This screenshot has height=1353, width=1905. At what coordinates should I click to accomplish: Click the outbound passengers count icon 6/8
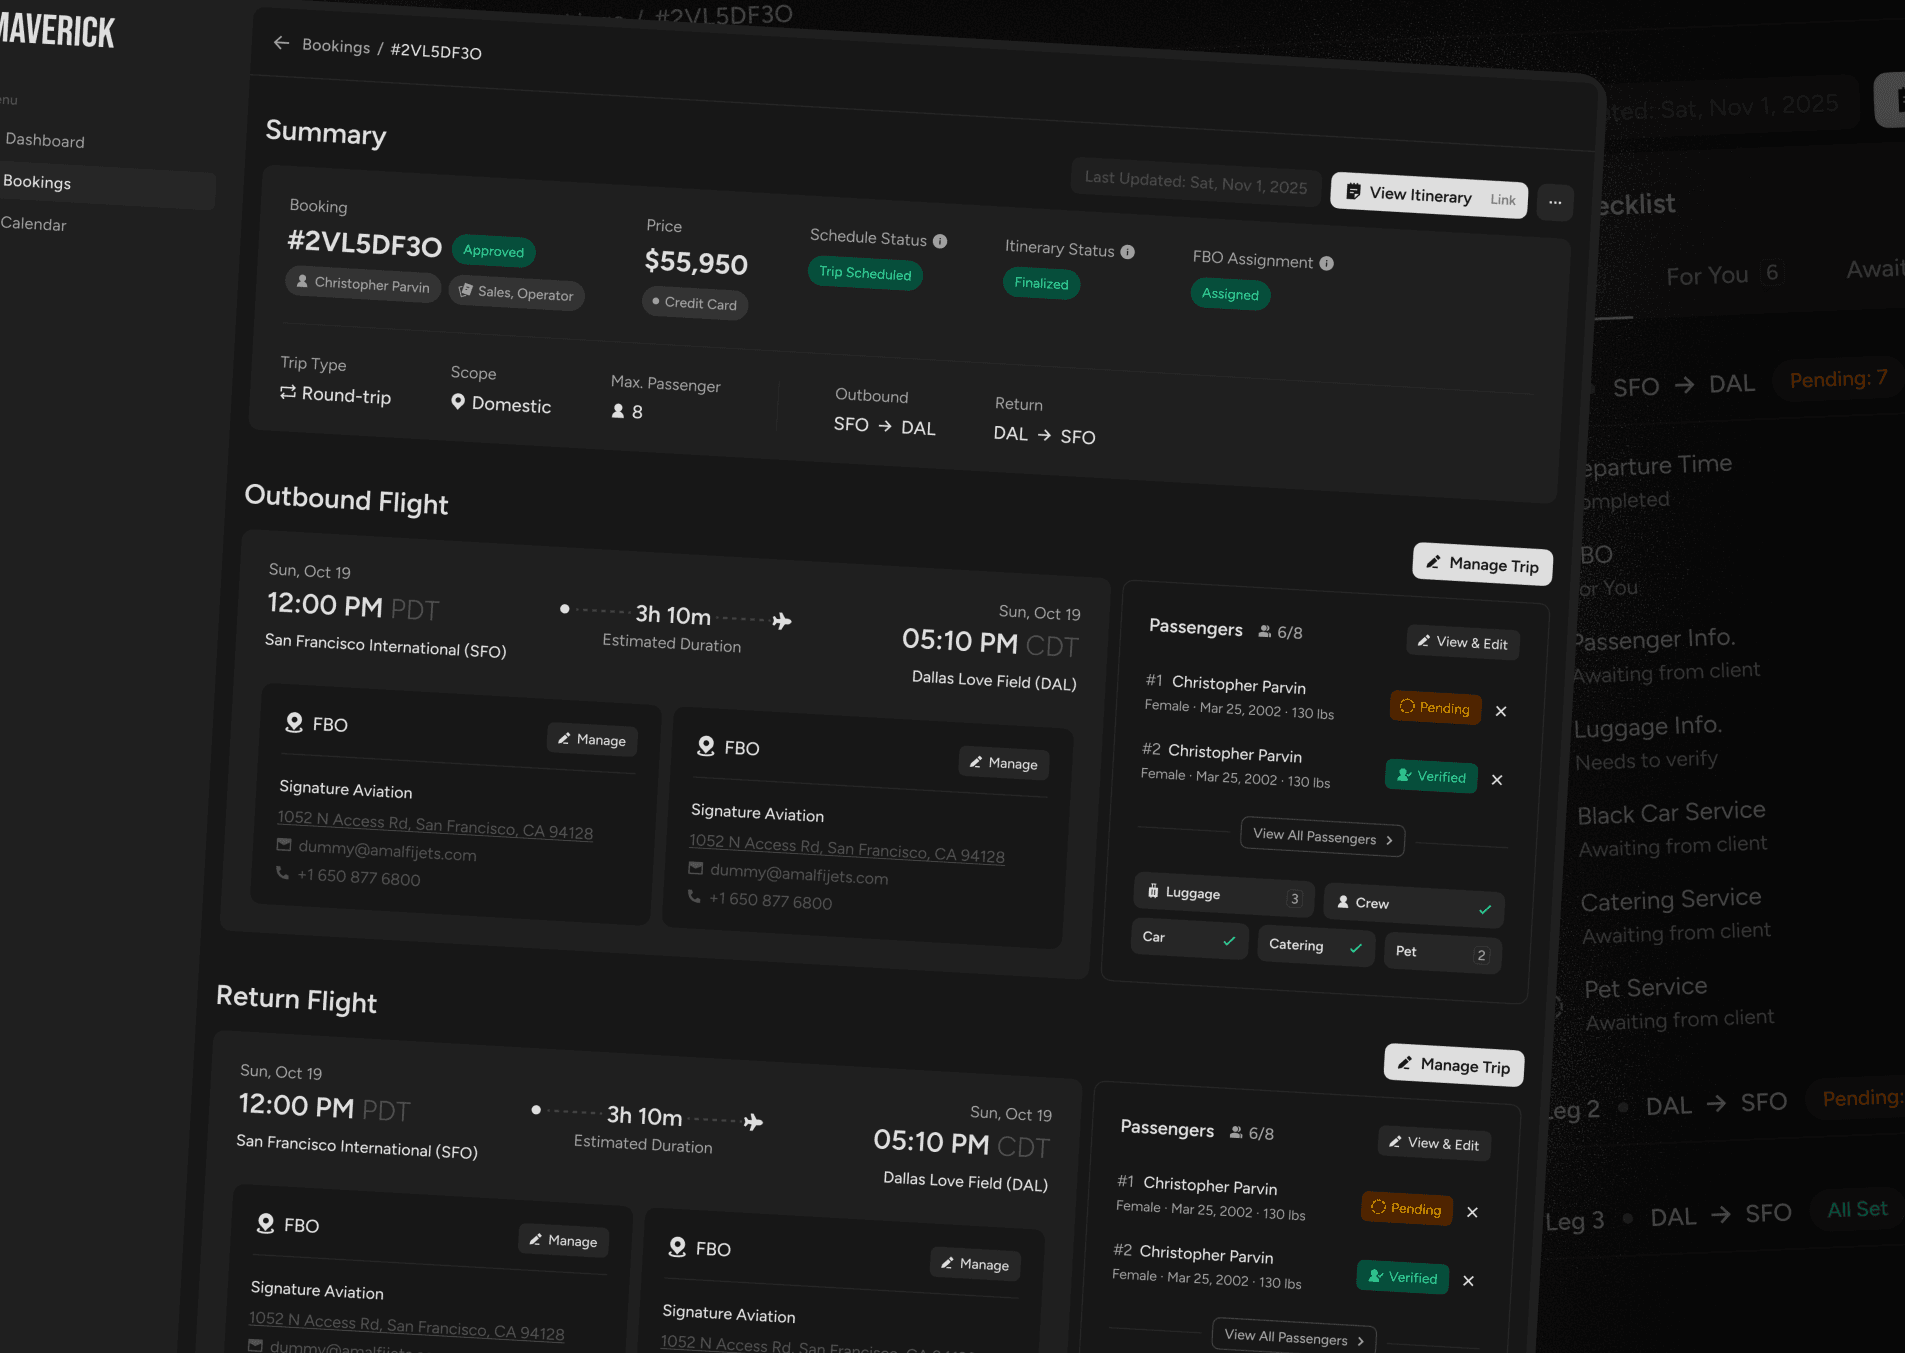pos(1265,631)
